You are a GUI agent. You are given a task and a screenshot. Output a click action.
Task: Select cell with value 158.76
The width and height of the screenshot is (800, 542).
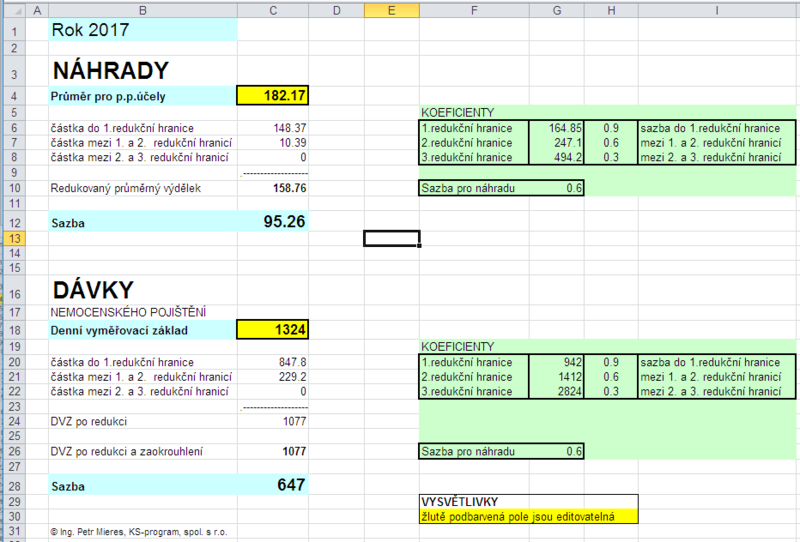click(273, 188)
